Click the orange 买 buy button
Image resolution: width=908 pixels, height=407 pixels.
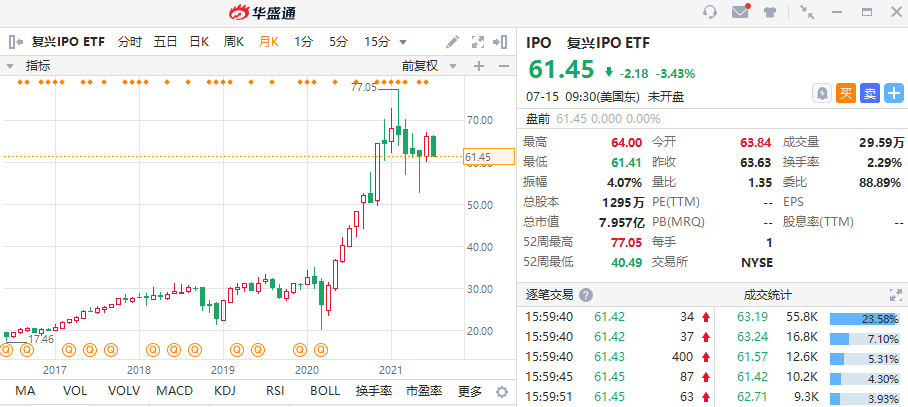coord(846,94)
